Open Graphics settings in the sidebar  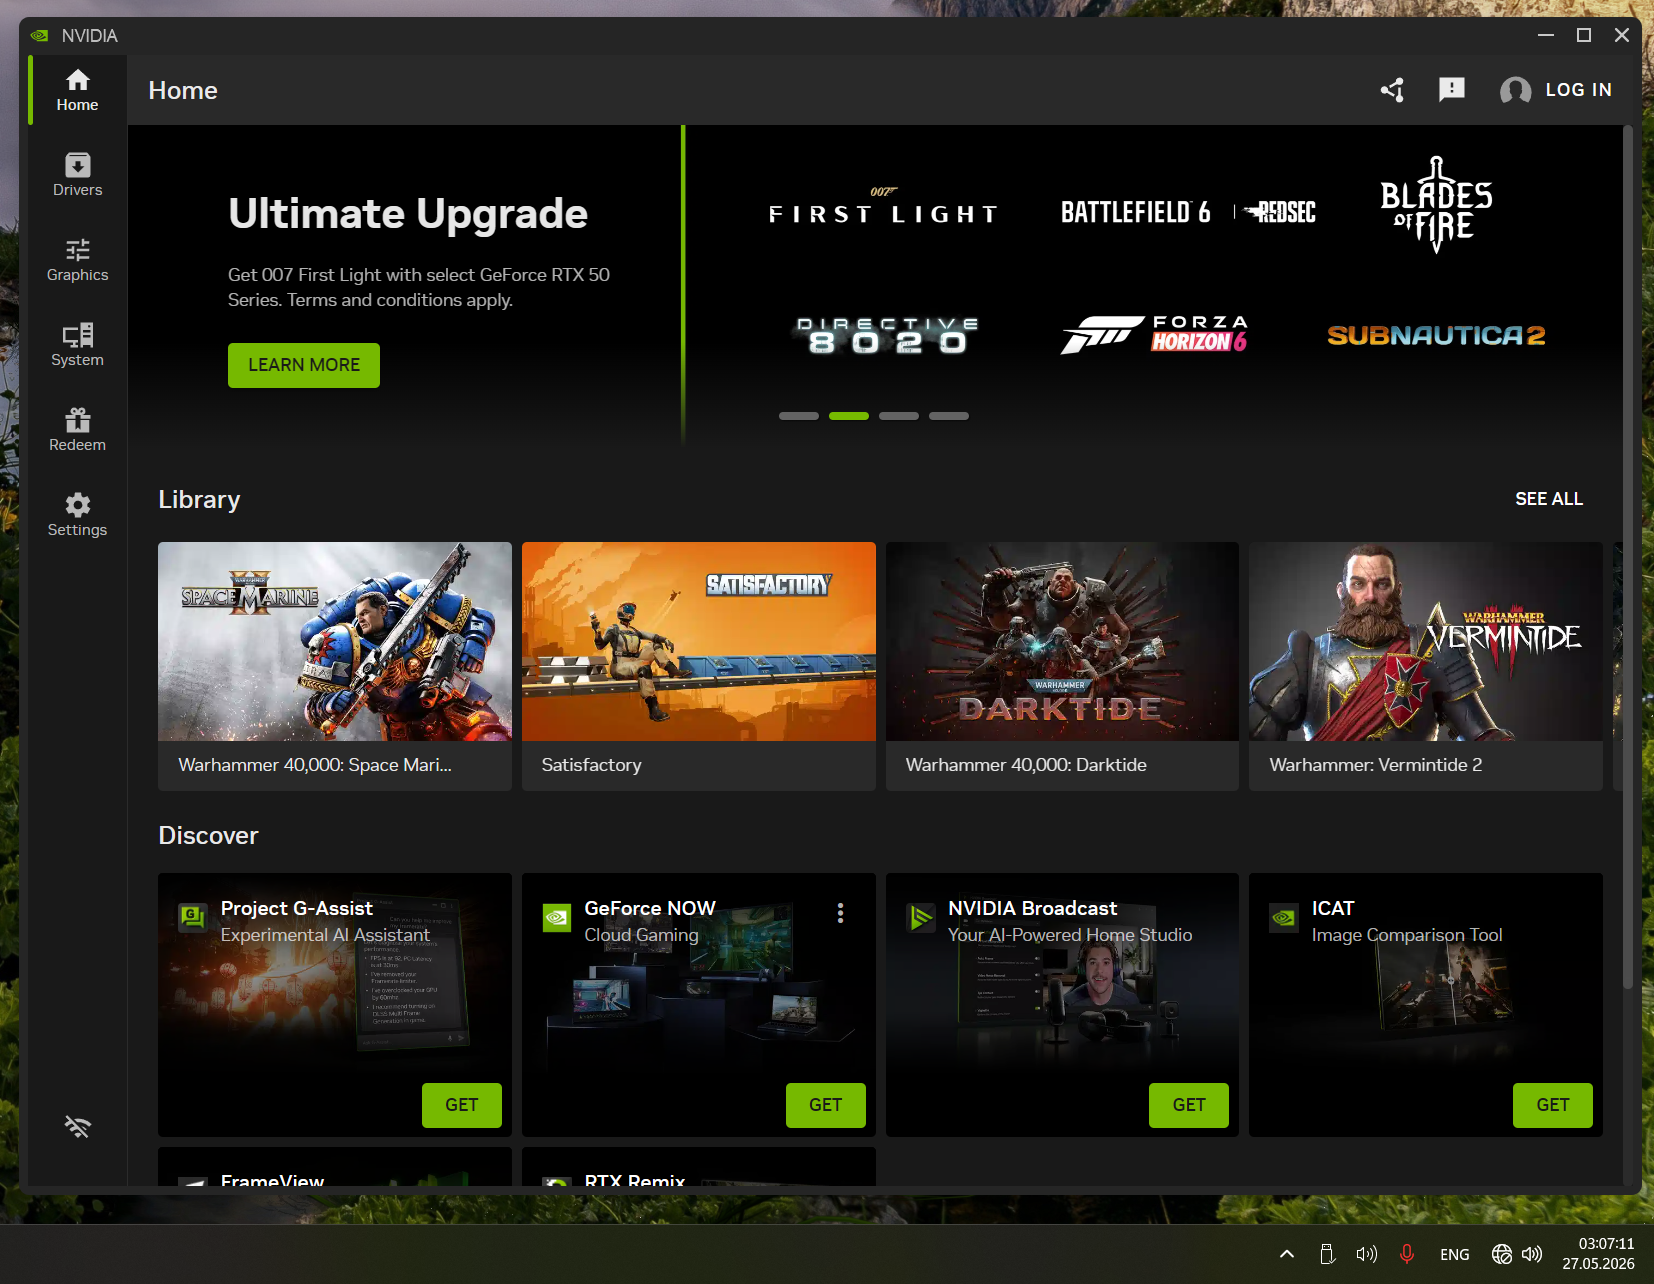coord(77,260)
